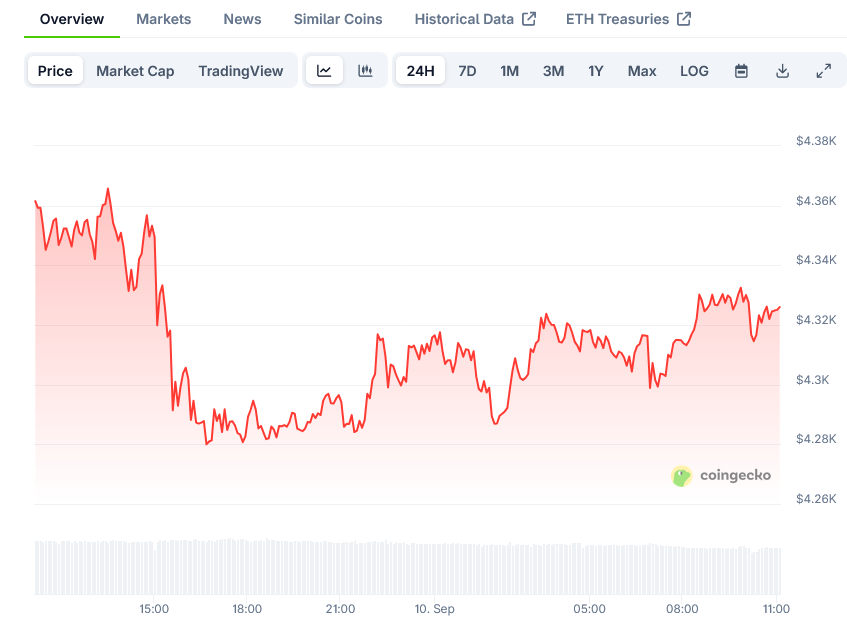This screenshot has height=625, width=847.
Task: Set time range to 1Y
Action: tap(596, 71)
